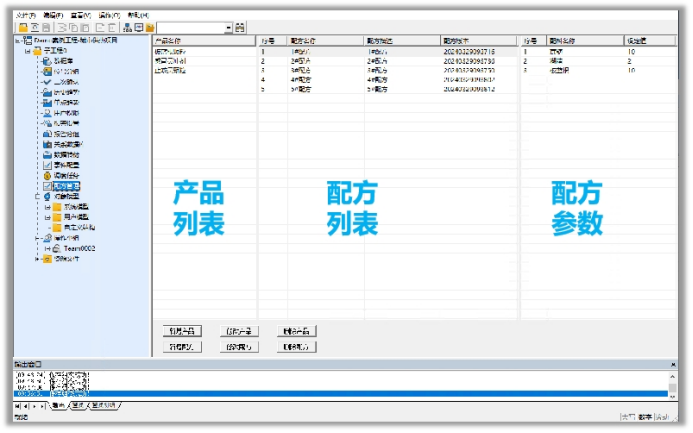
Task: Click the first yellow toolbar icon
Action: (22, 28)
